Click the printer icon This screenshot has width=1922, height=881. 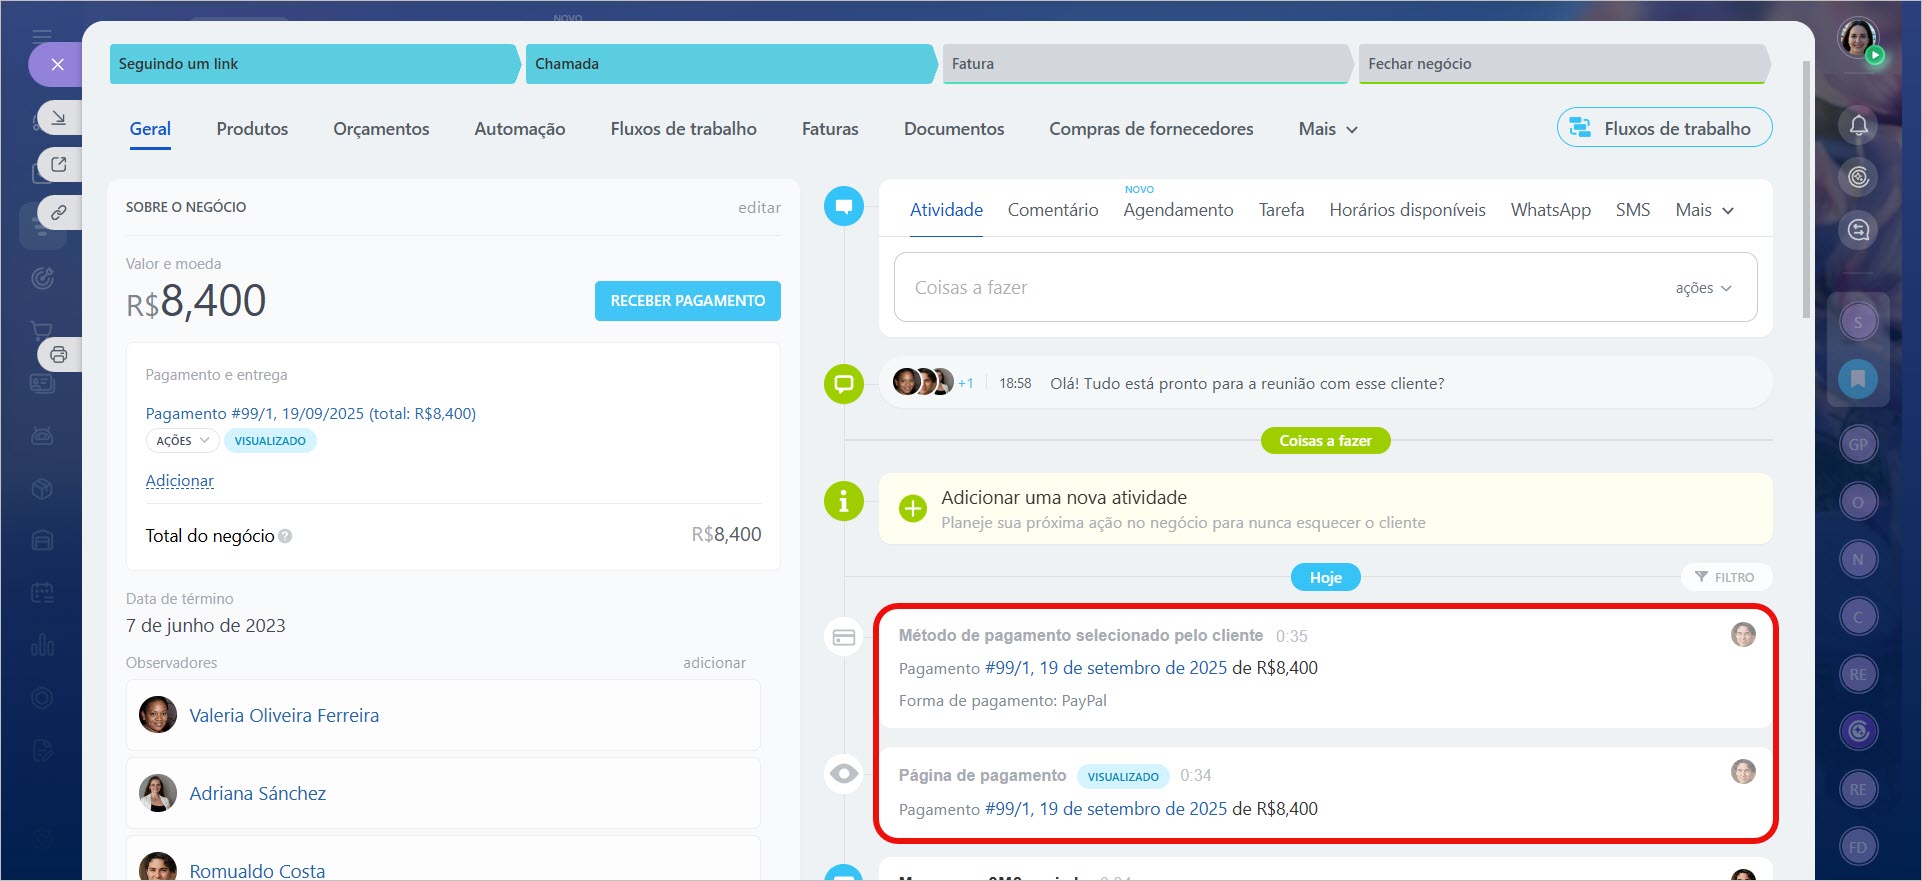coord(59,354)
